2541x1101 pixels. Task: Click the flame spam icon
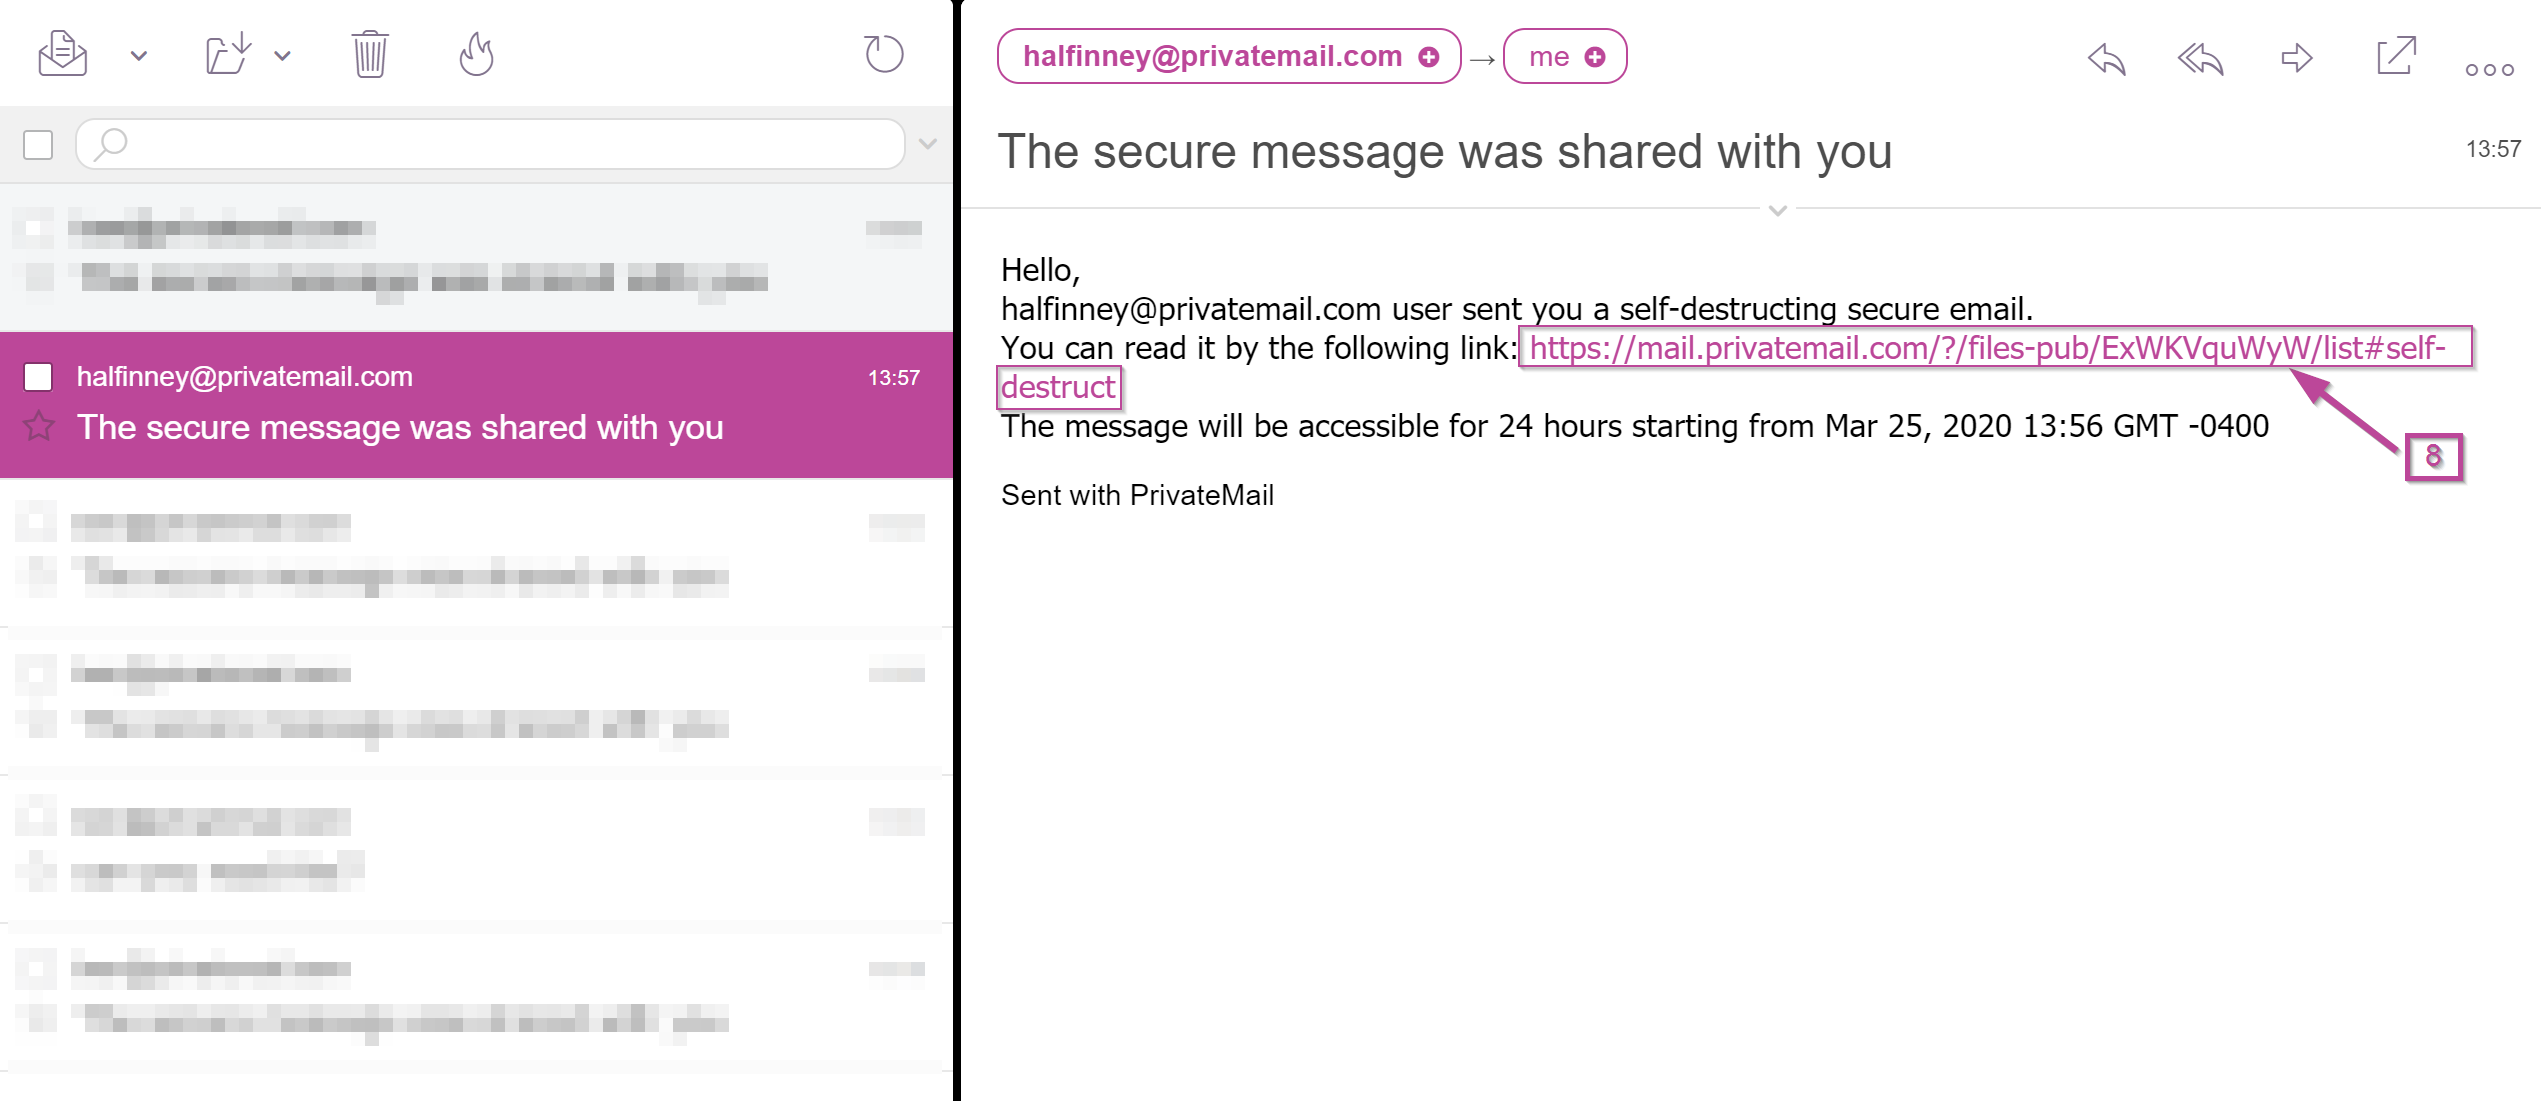477,54
